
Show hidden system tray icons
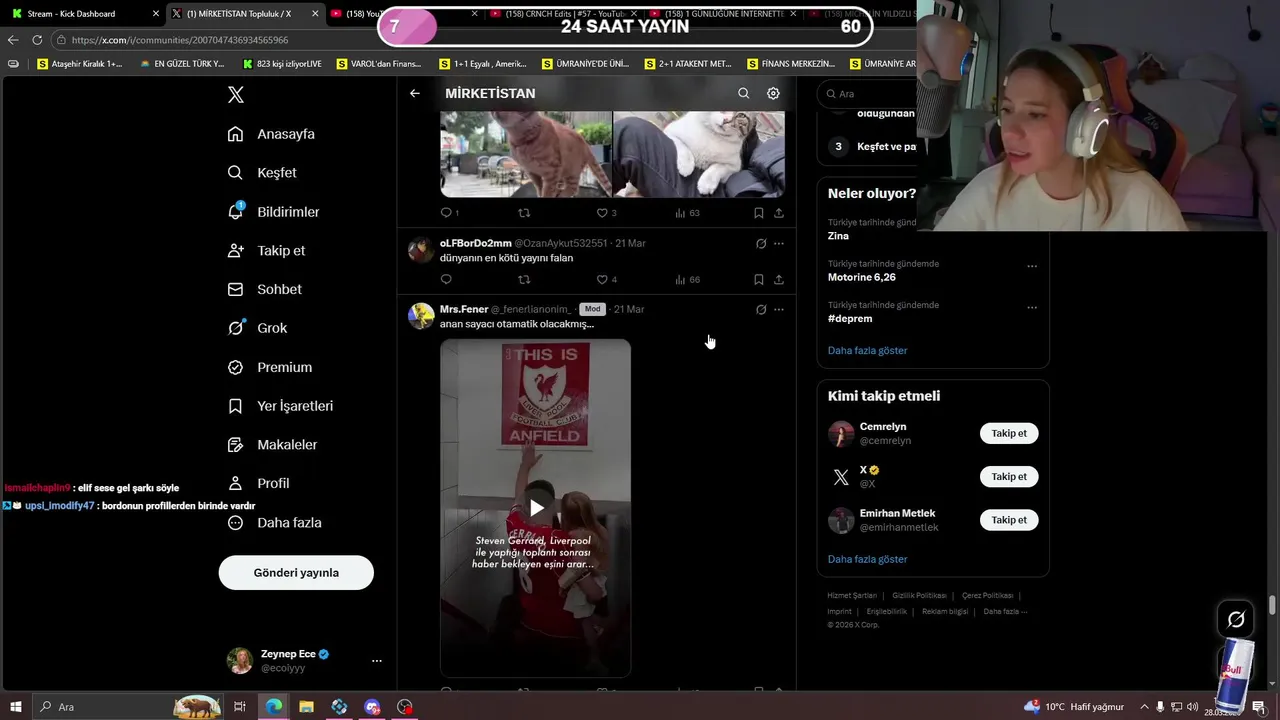[1144, 707]
